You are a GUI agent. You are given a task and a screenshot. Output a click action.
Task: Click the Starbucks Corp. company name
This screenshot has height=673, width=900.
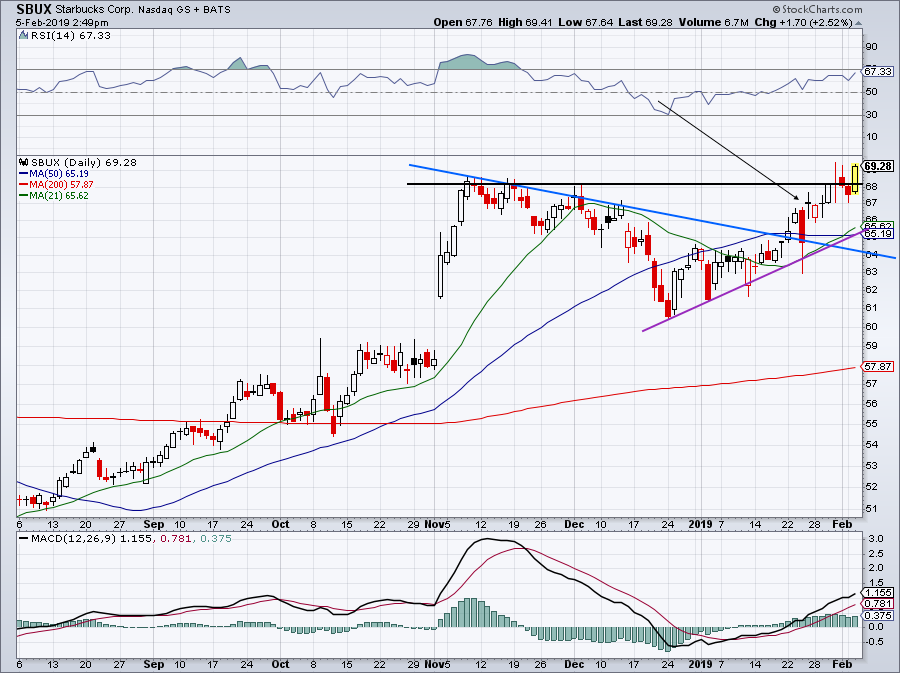coord(94,10)
